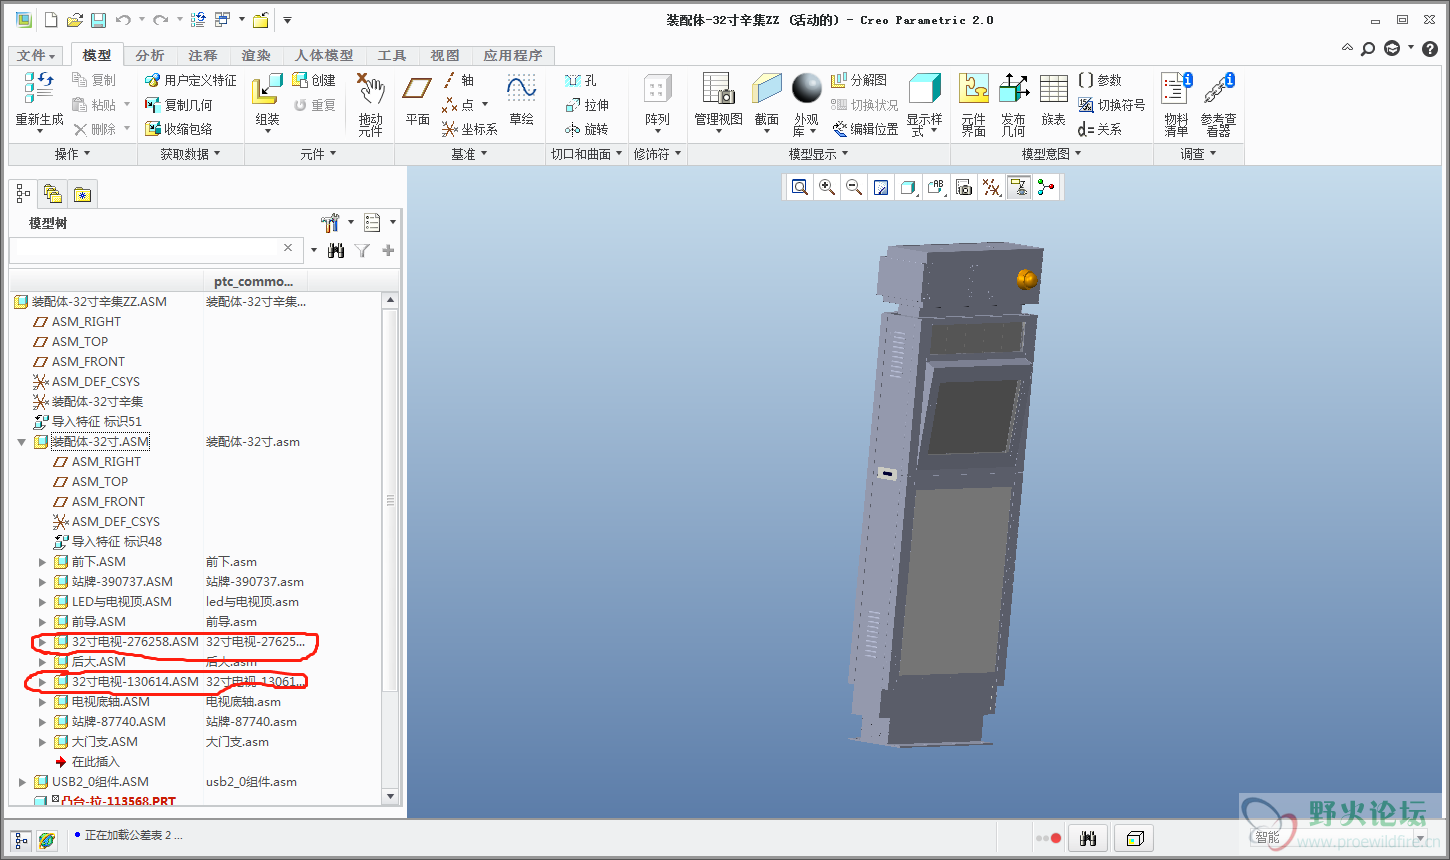Expand the 前下.ASM tree node
The height and width of the screenshot is (860, 1450).
[x=42, y=562]
